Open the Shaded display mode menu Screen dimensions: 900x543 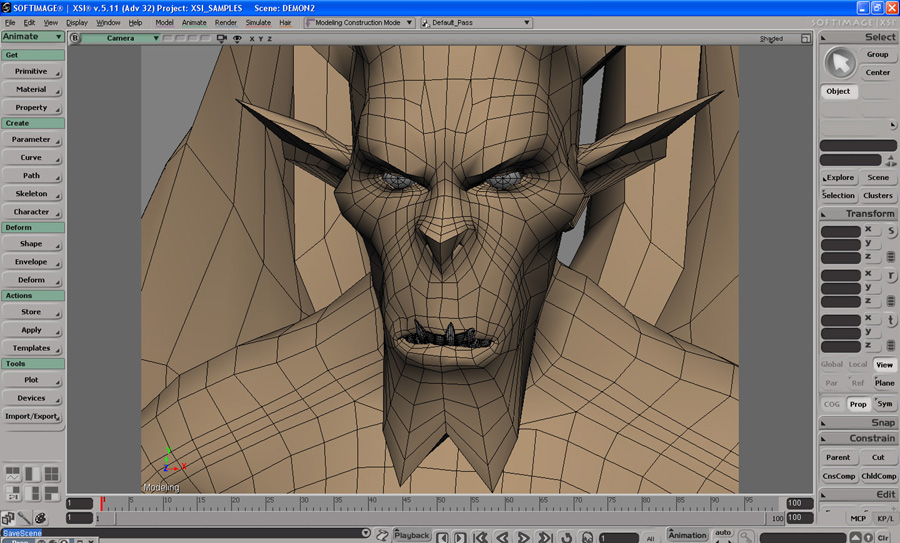point(771,39)
